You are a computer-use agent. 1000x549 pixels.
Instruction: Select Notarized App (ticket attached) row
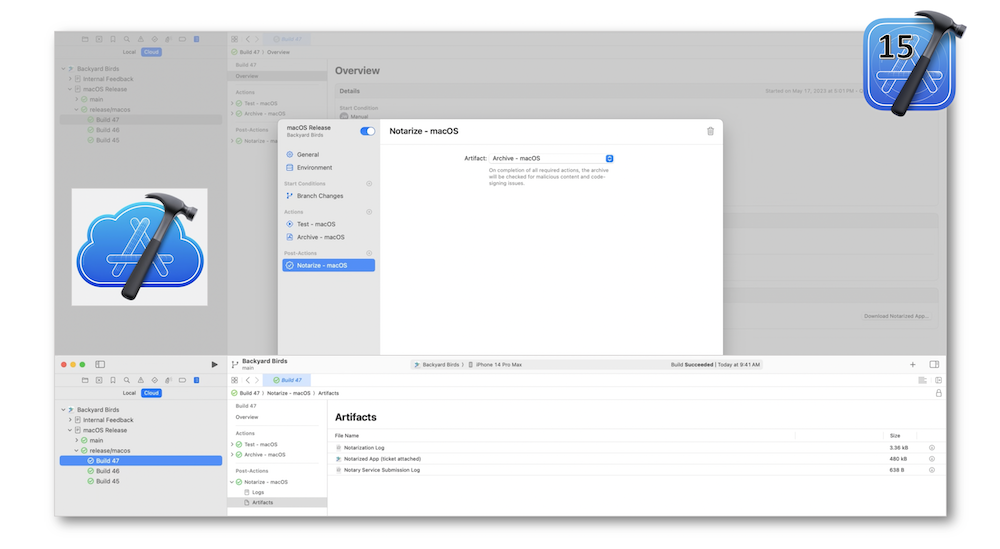point(635,459)
